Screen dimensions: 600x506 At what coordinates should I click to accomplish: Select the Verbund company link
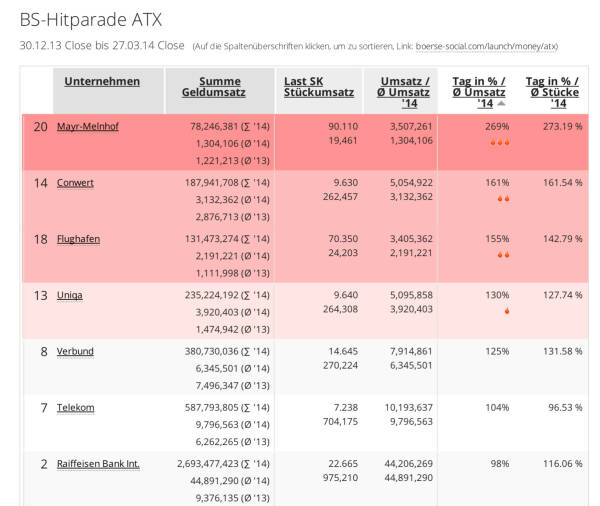point(75,351)
